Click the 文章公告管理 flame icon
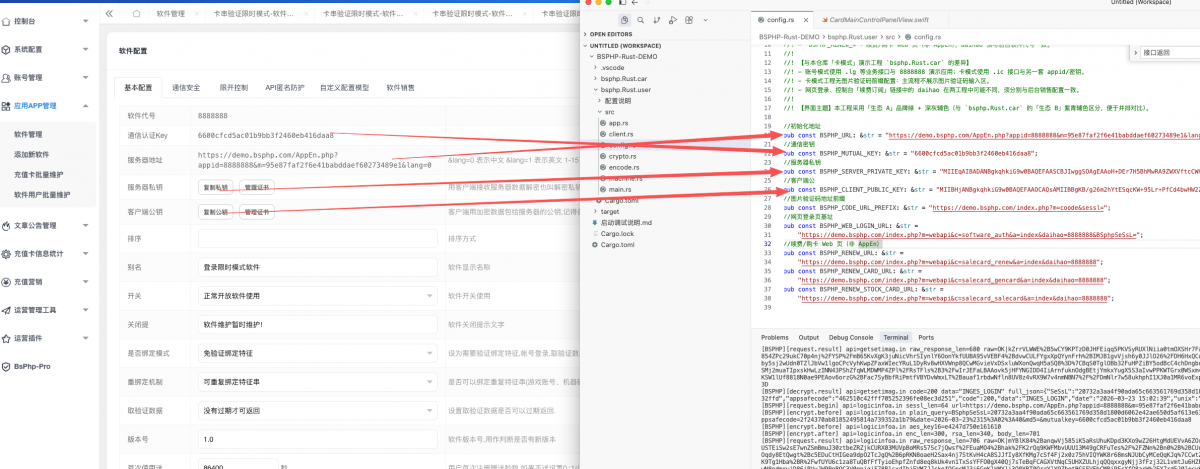This screenshot has width=1200, height=469. pos(7,226)
